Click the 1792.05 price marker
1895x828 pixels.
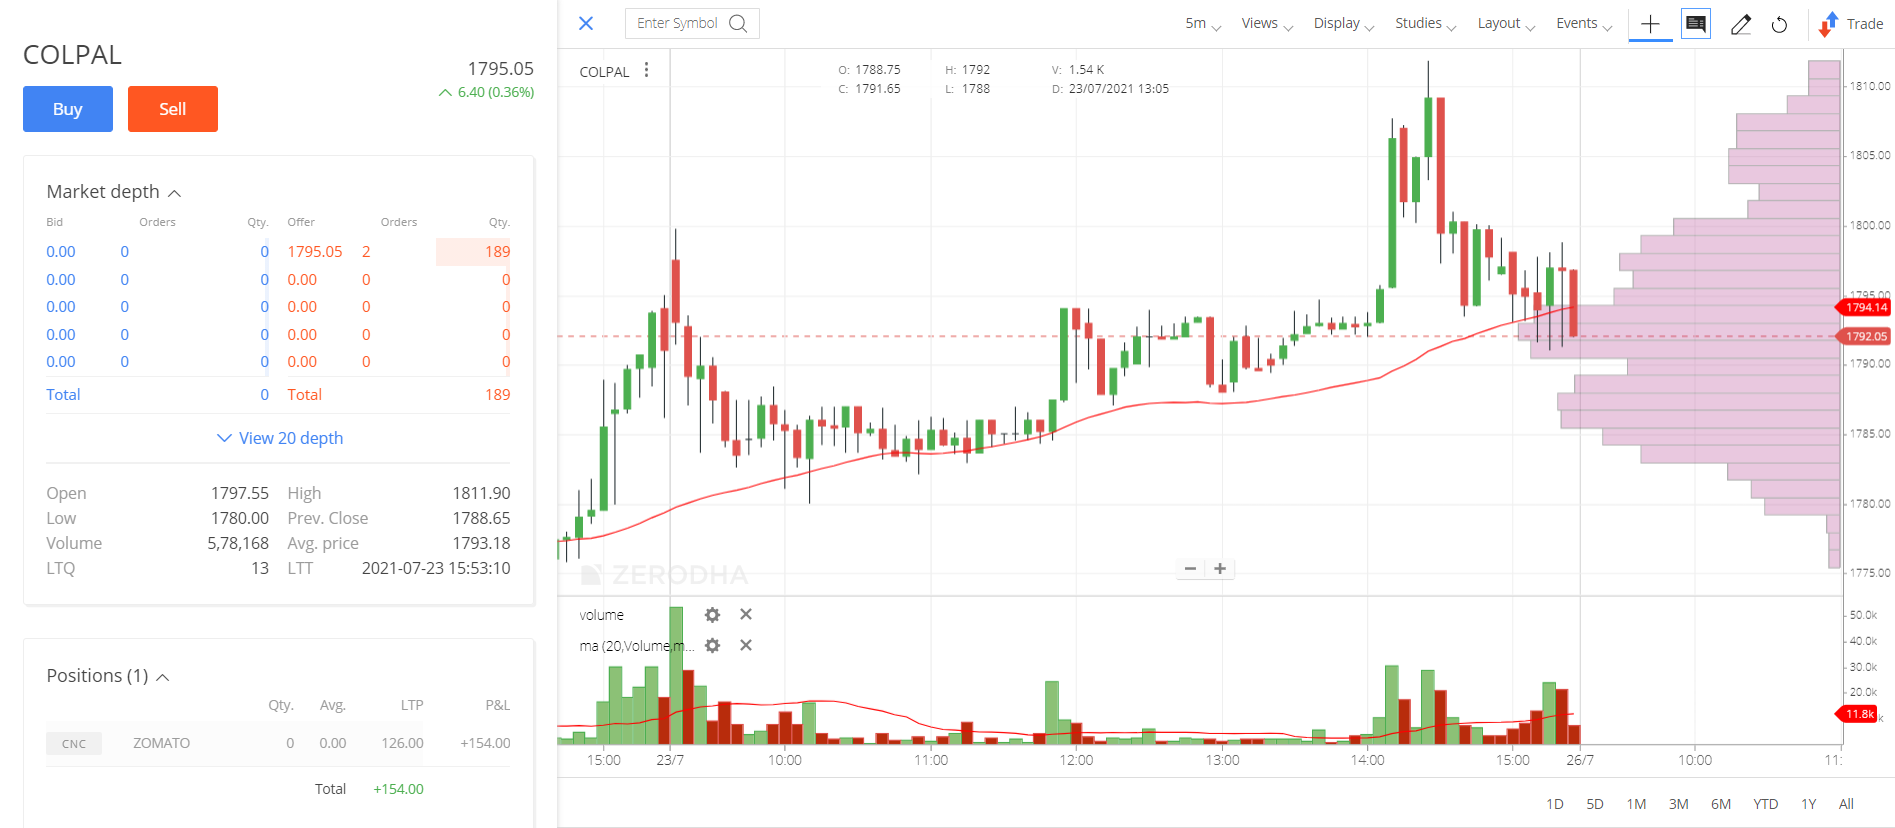1864,336
